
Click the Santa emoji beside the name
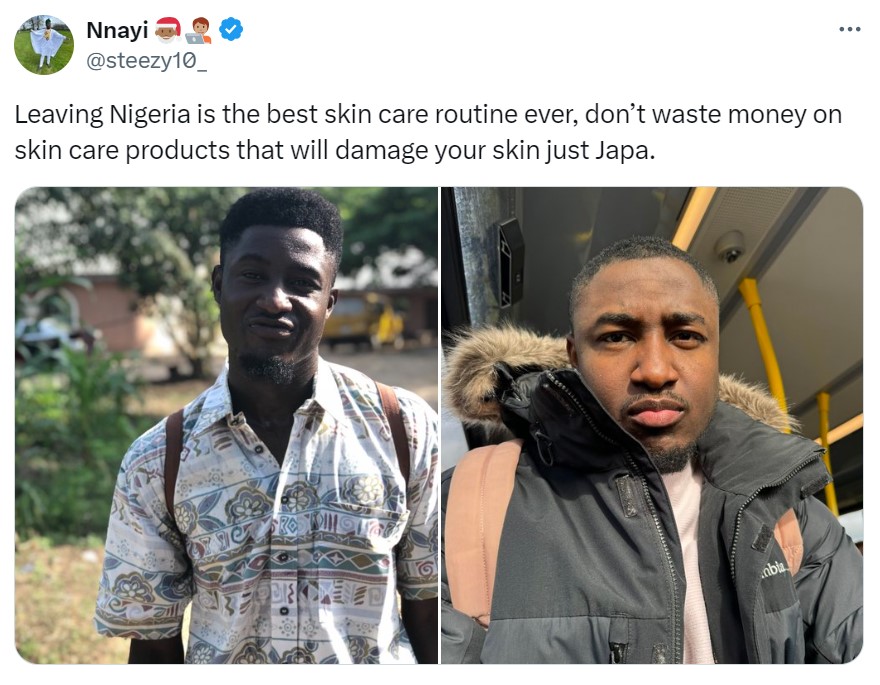(167, 30)
